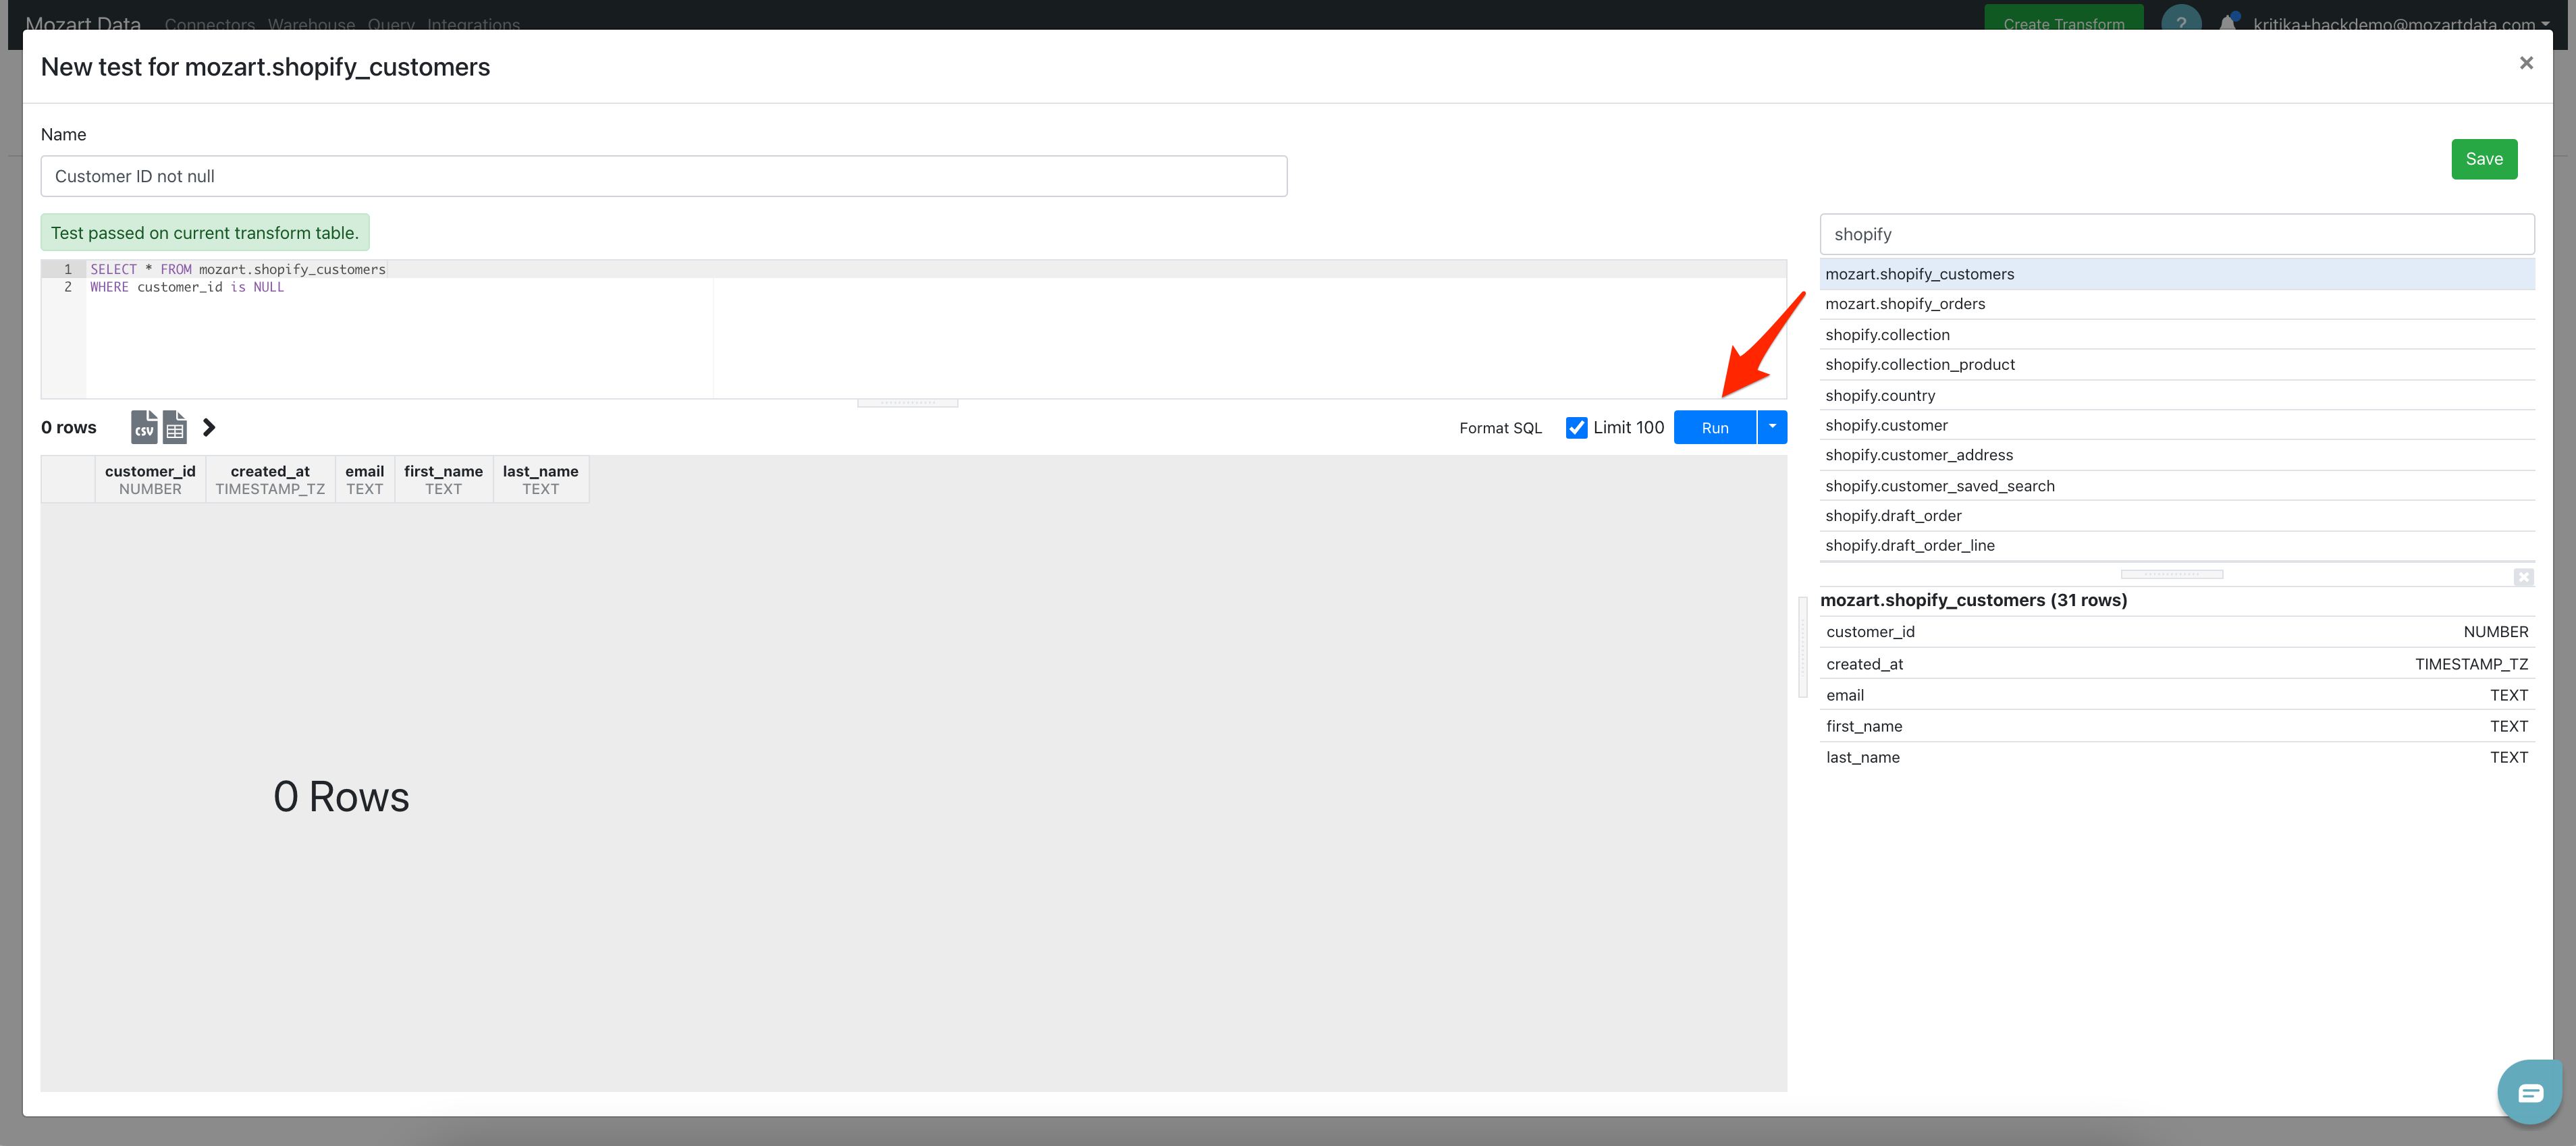
Task: Choose shopify.draft_order_line from list
Action: pos(1909,545)
